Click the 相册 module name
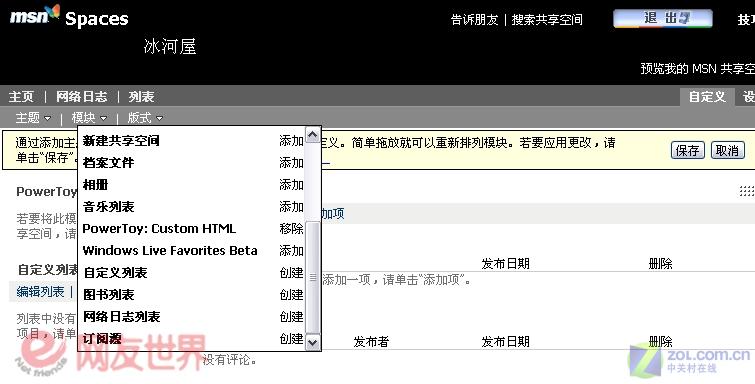755x384 pixels. click(95, 185)
